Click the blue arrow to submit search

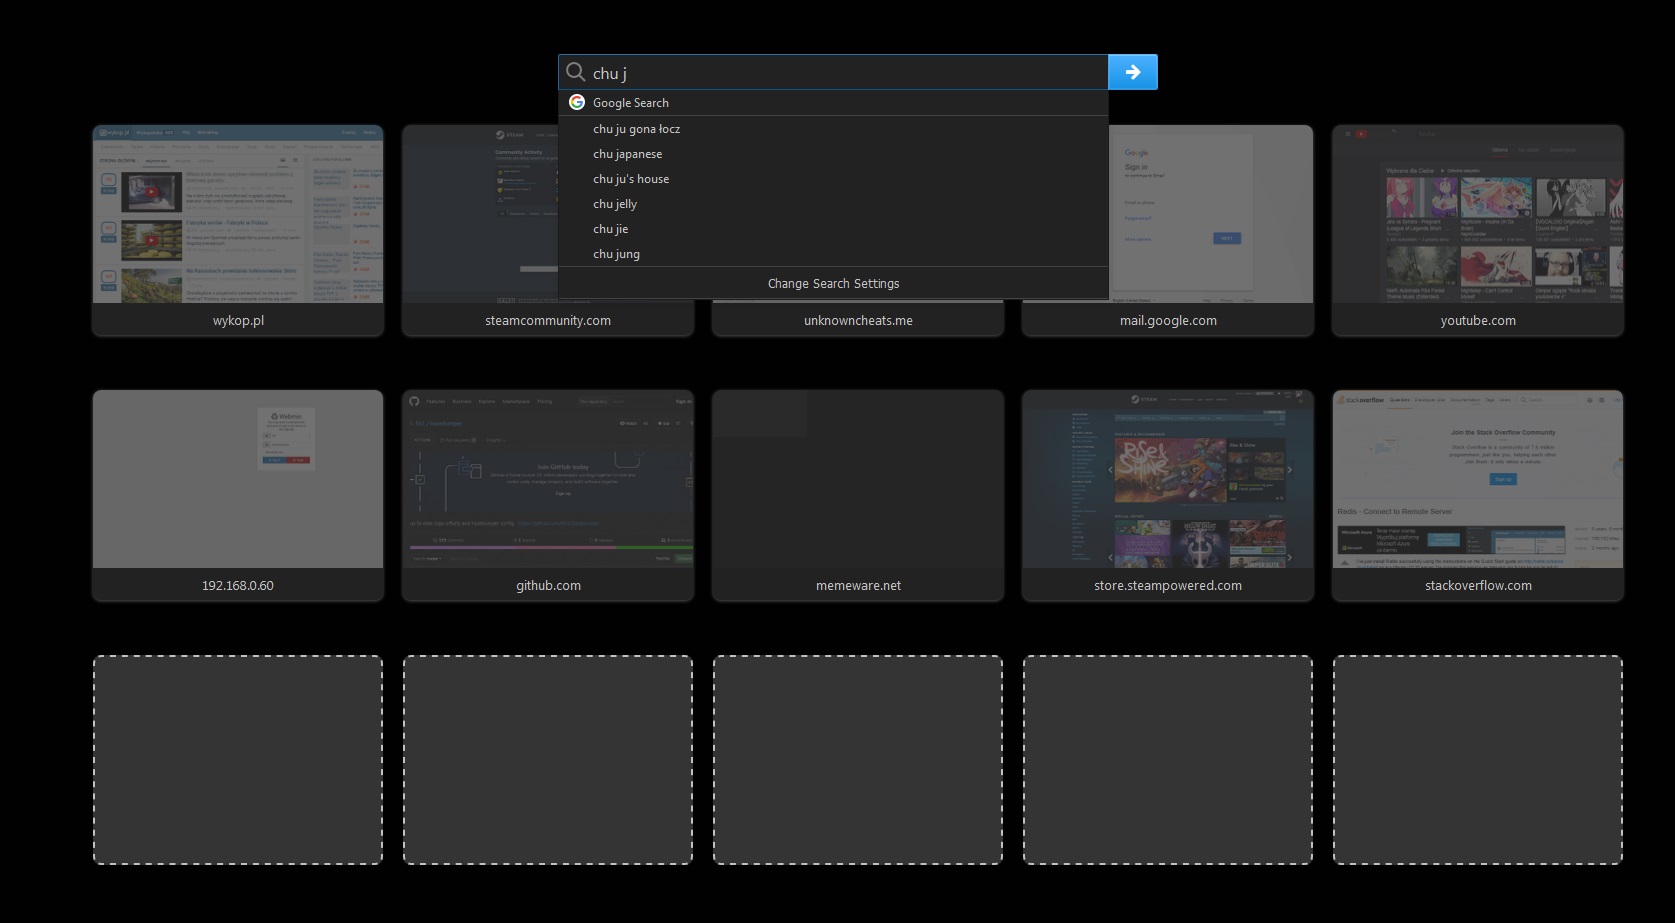tap(1133, 72)
